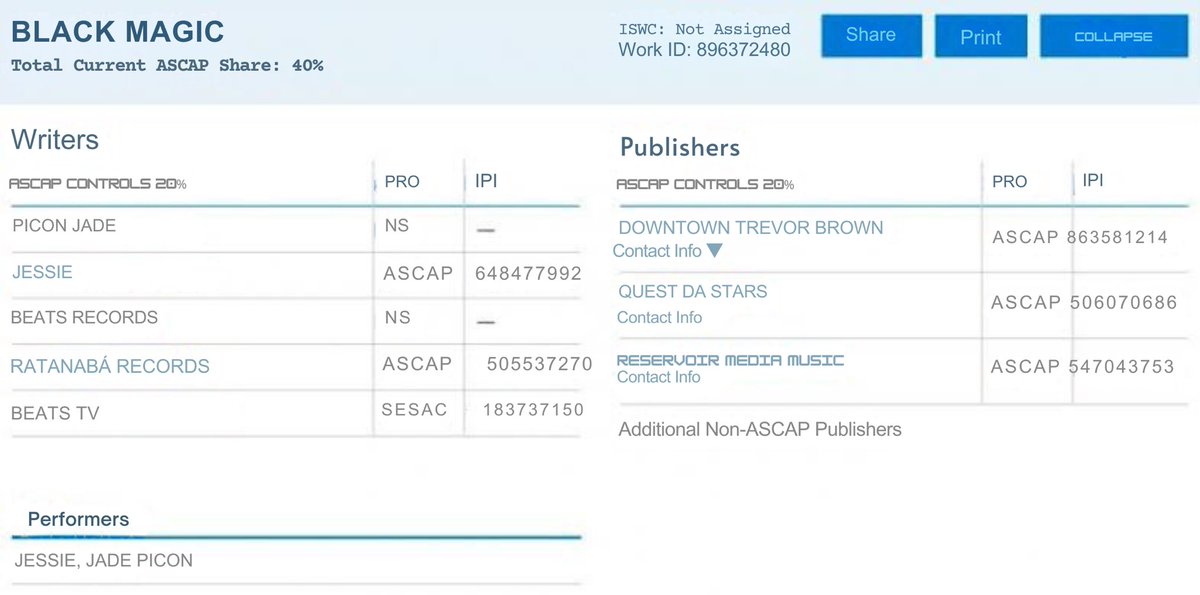
Task: Open the RATANABÁ RECORDS writer link
Action: click(x=110, y=366)
